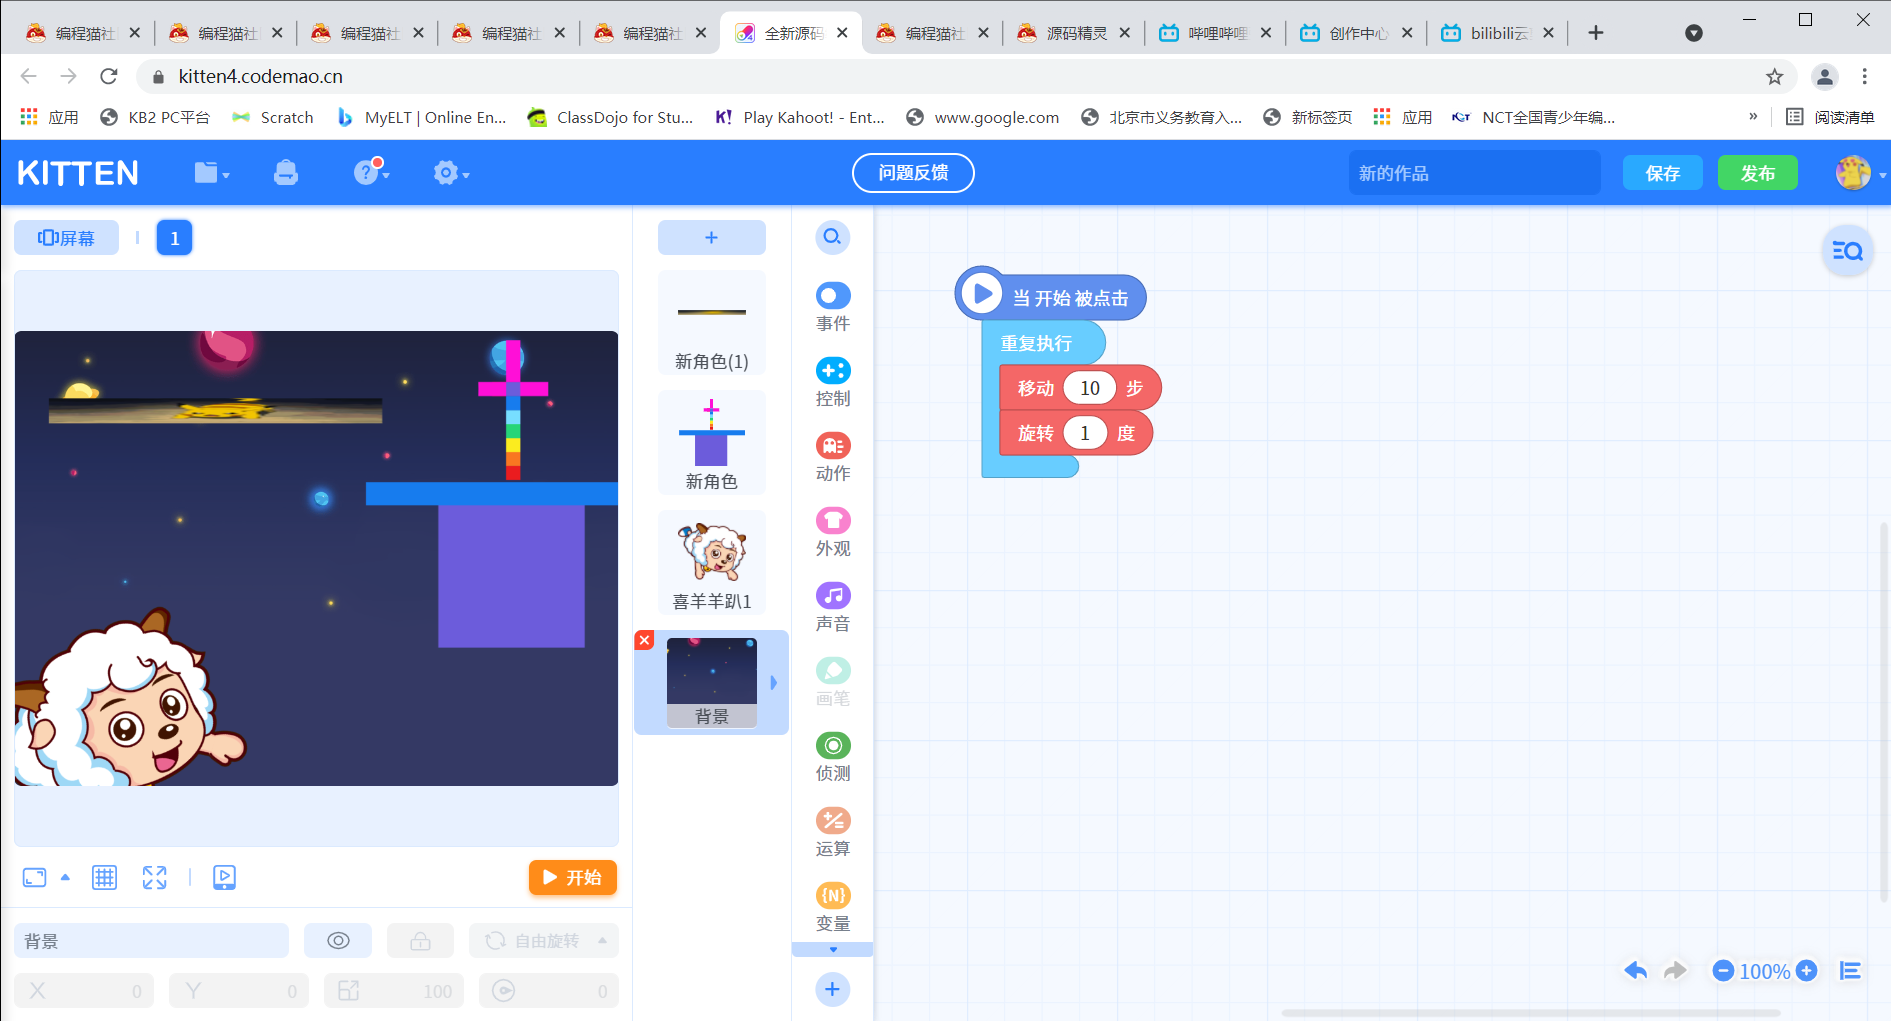Screen dimensions: 1891x1021
Task: Toggle the sprite lock icon
Action: (420, 941)
